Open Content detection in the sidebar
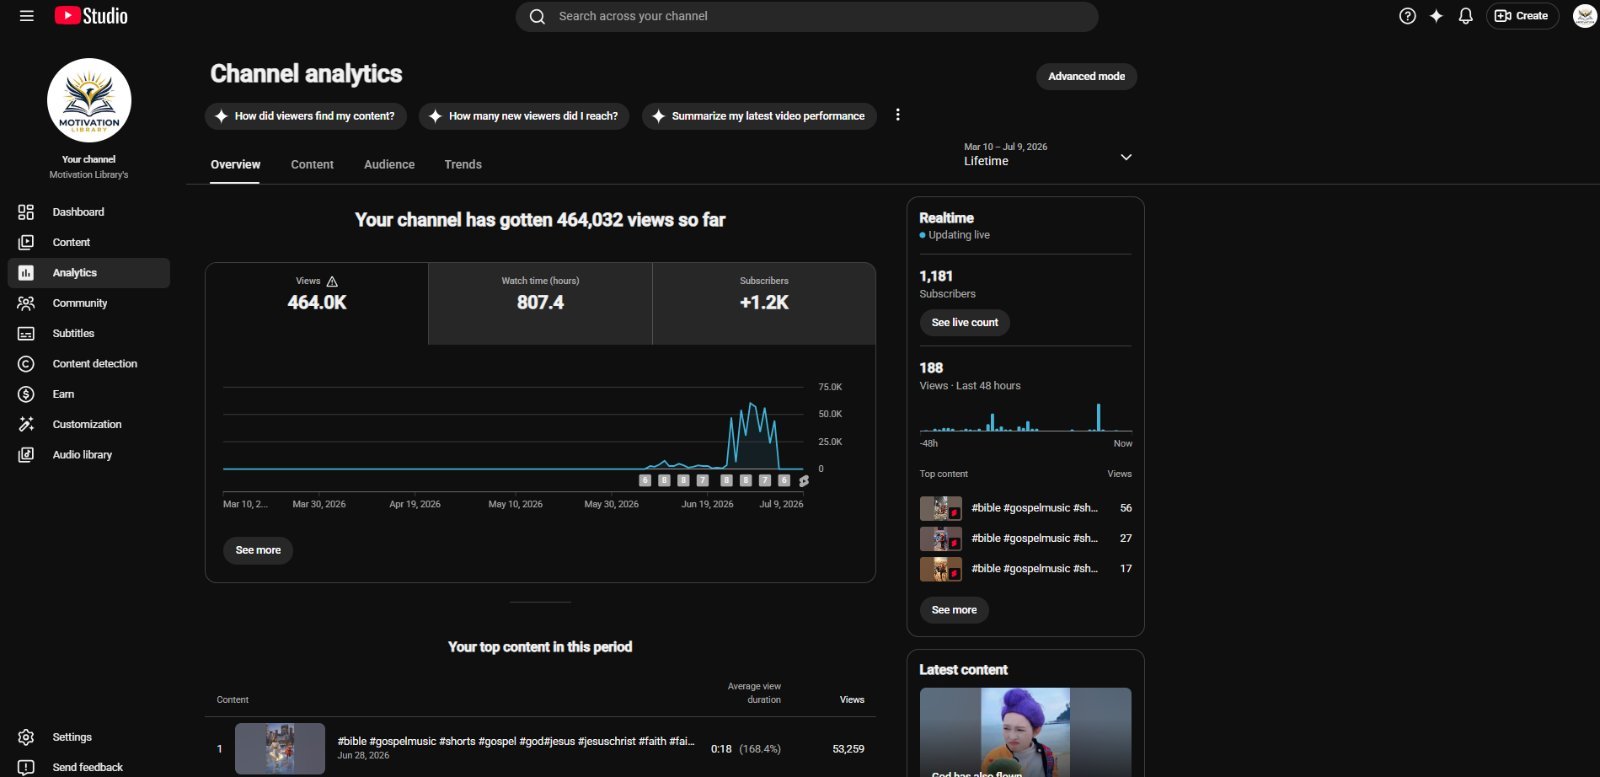The image size is (1600, 777). [88, 364]
